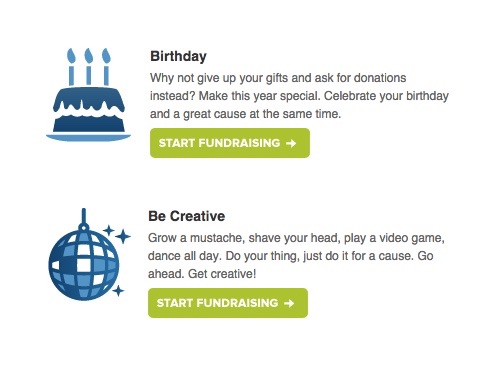The image size is (497, 382).
Task: Click the largest sparkle beside disco ball
Action: (123, 237)
